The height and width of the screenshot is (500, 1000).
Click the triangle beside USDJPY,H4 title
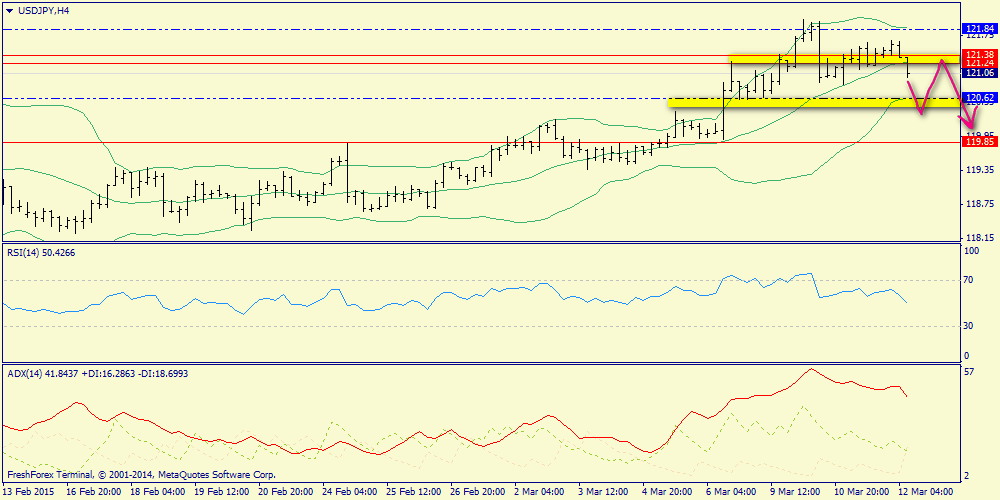coord(8,10)
